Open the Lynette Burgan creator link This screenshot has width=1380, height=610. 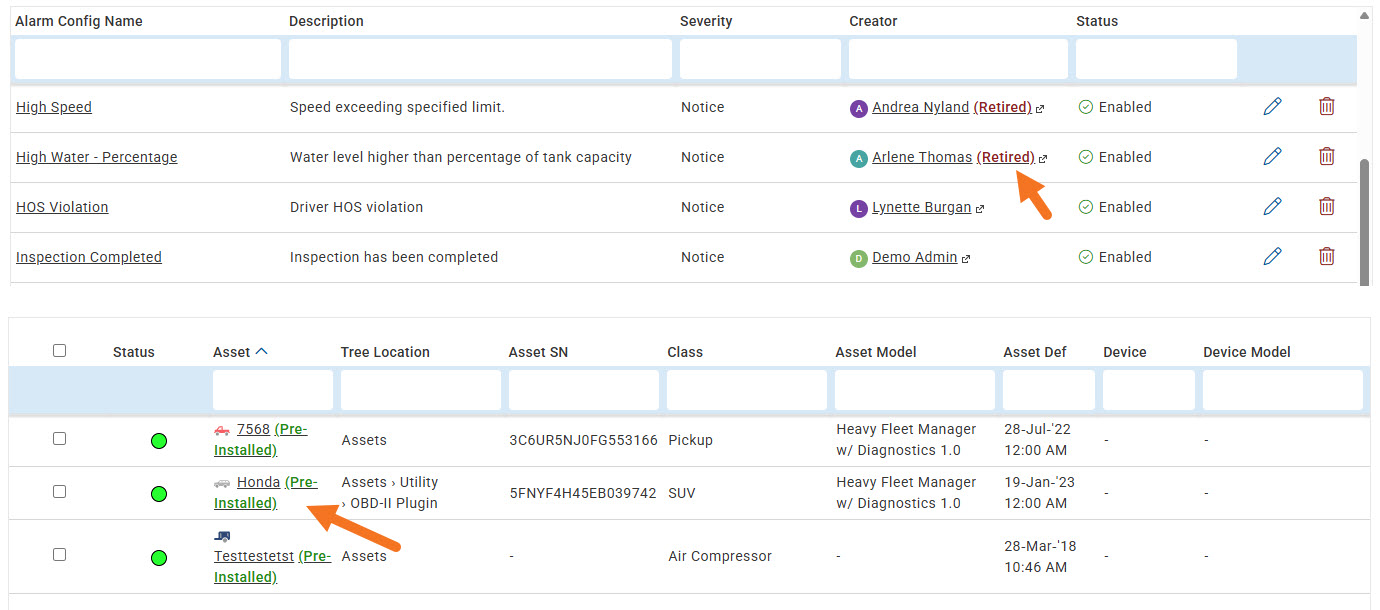[x=922, y=207]
